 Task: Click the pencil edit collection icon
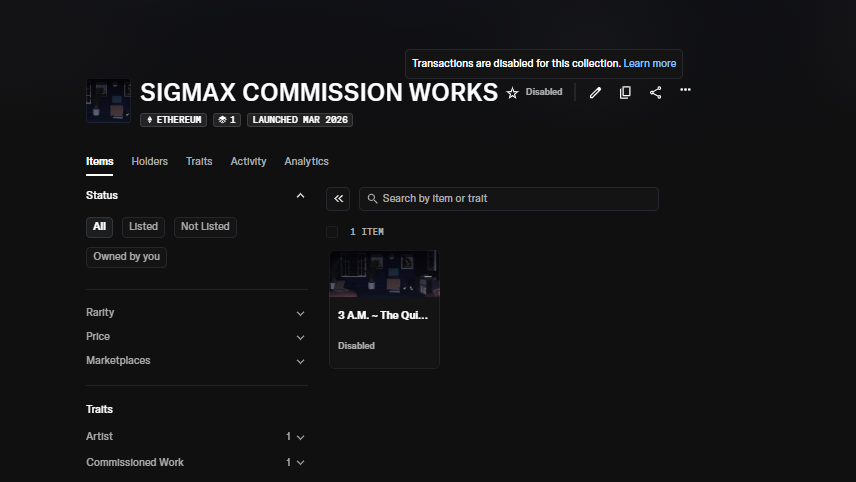(595, 92)
